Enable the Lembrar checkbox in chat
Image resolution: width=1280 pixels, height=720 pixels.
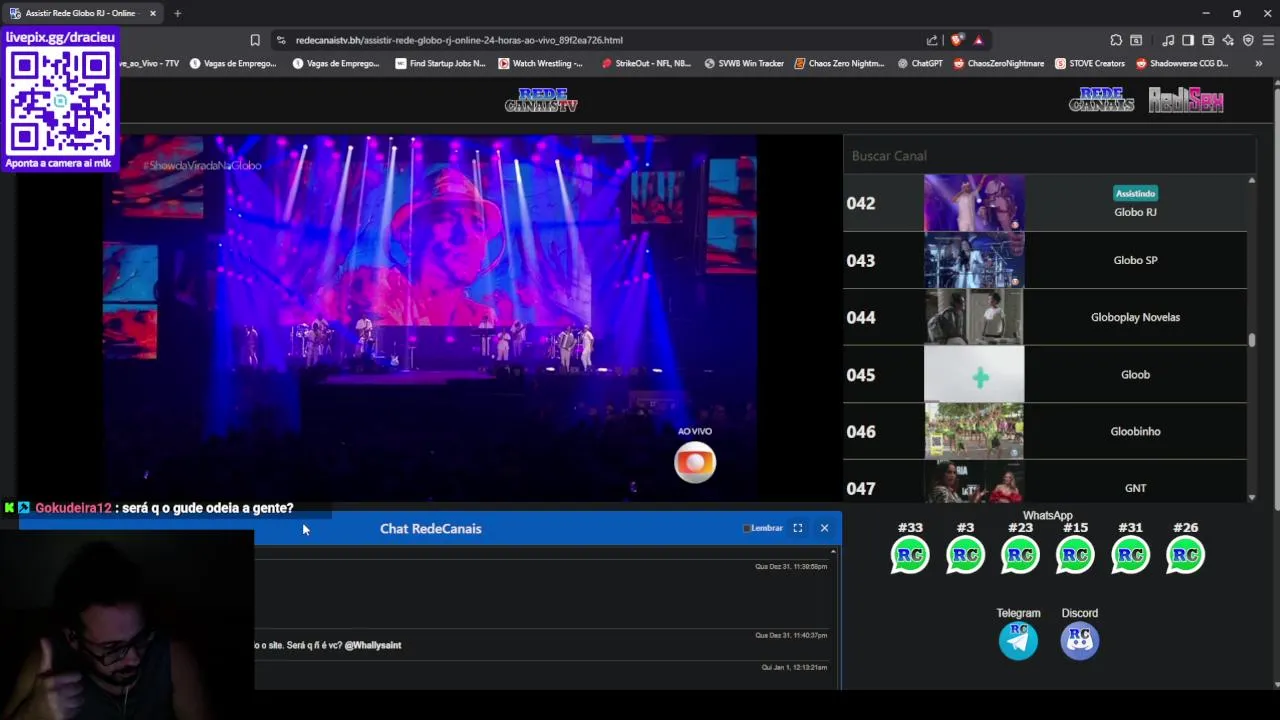[746, 528]
